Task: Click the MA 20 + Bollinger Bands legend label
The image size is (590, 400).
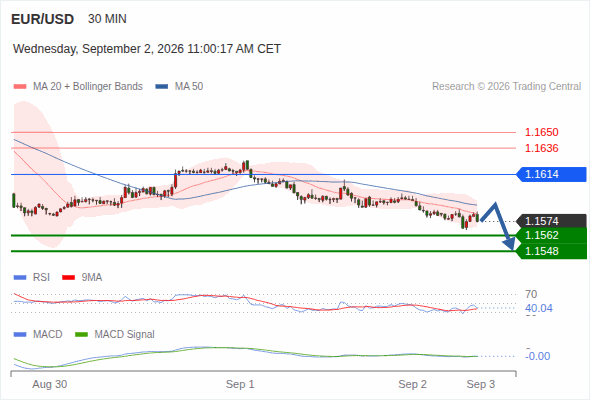Action: 88,87
